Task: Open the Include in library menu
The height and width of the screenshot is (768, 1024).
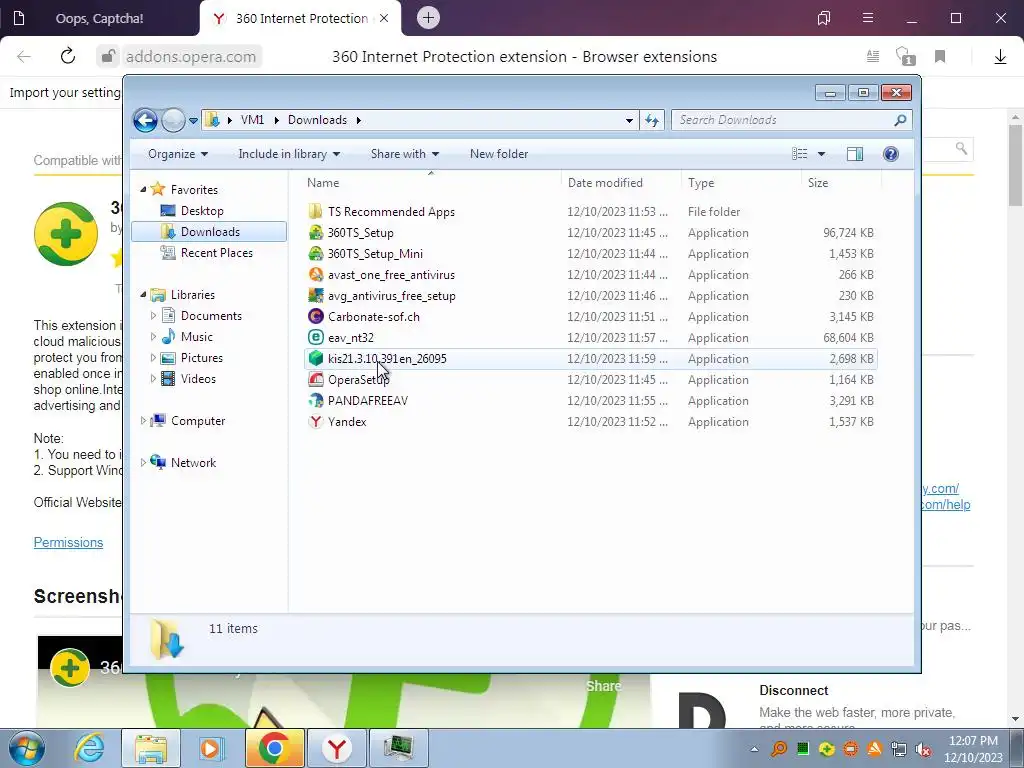Action: click(x=289, y=154)
